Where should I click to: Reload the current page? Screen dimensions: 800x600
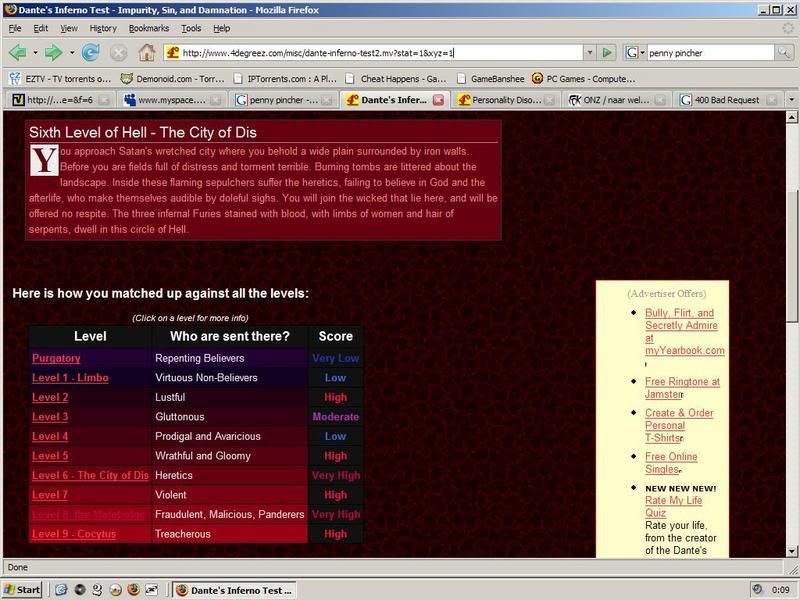pos(91,52)
